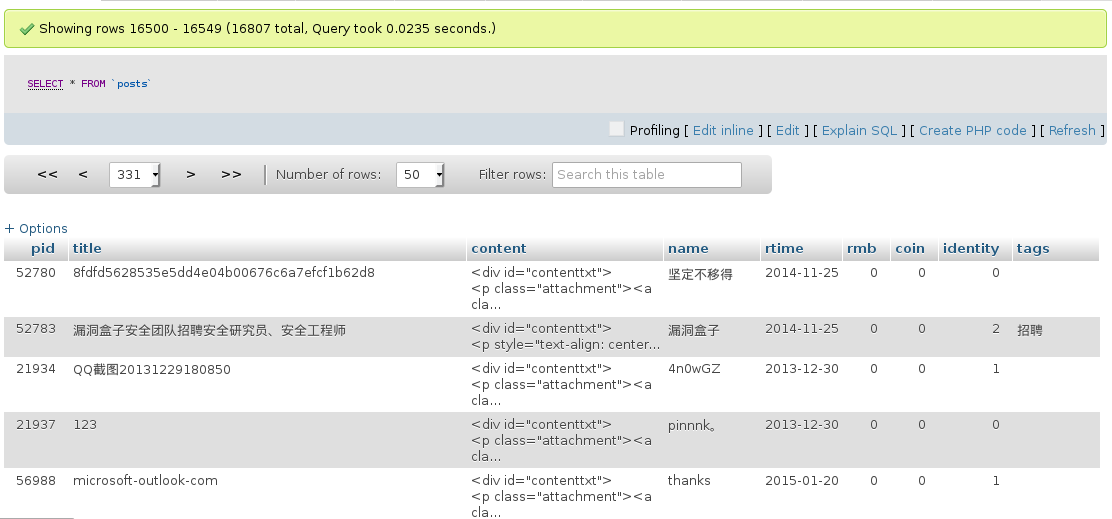Sort by the tags column header

[x=1033, y=249]
